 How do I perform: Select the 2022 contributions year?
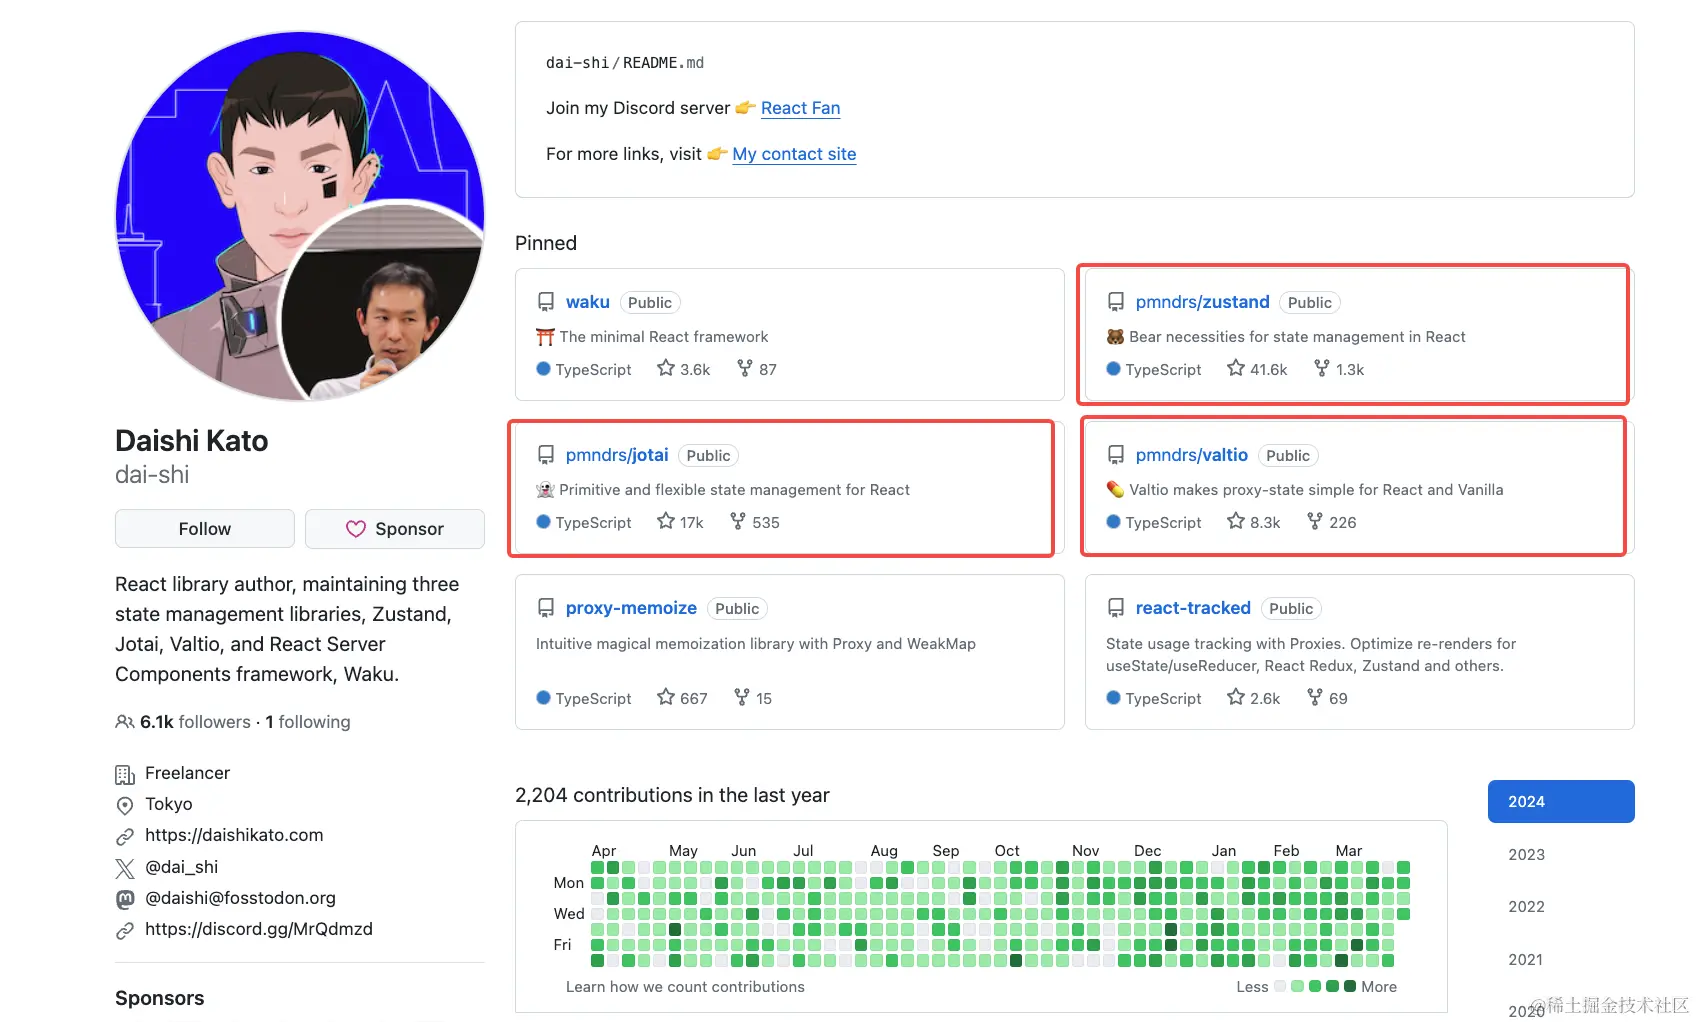(x=1526, y=907)
